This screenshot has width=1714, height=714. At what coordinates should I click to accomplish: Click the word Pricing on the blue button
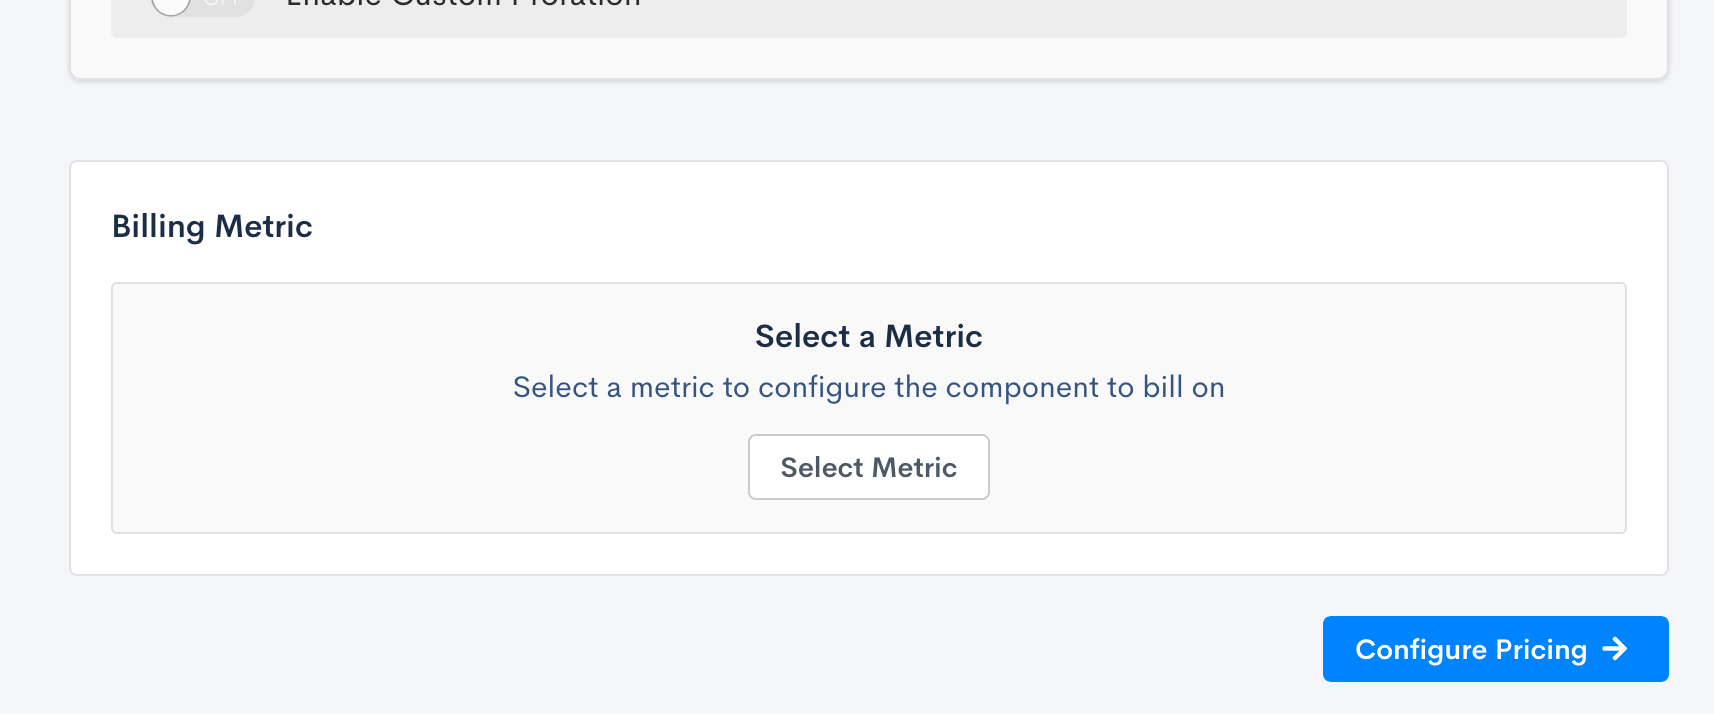[x=1541, y=650]
